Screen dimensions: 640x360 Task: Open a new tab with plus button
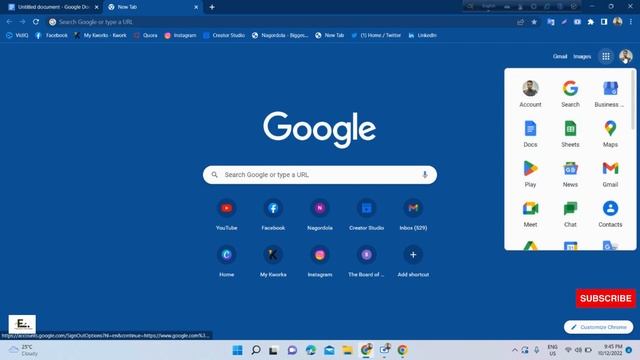click(x=211, y=7)
